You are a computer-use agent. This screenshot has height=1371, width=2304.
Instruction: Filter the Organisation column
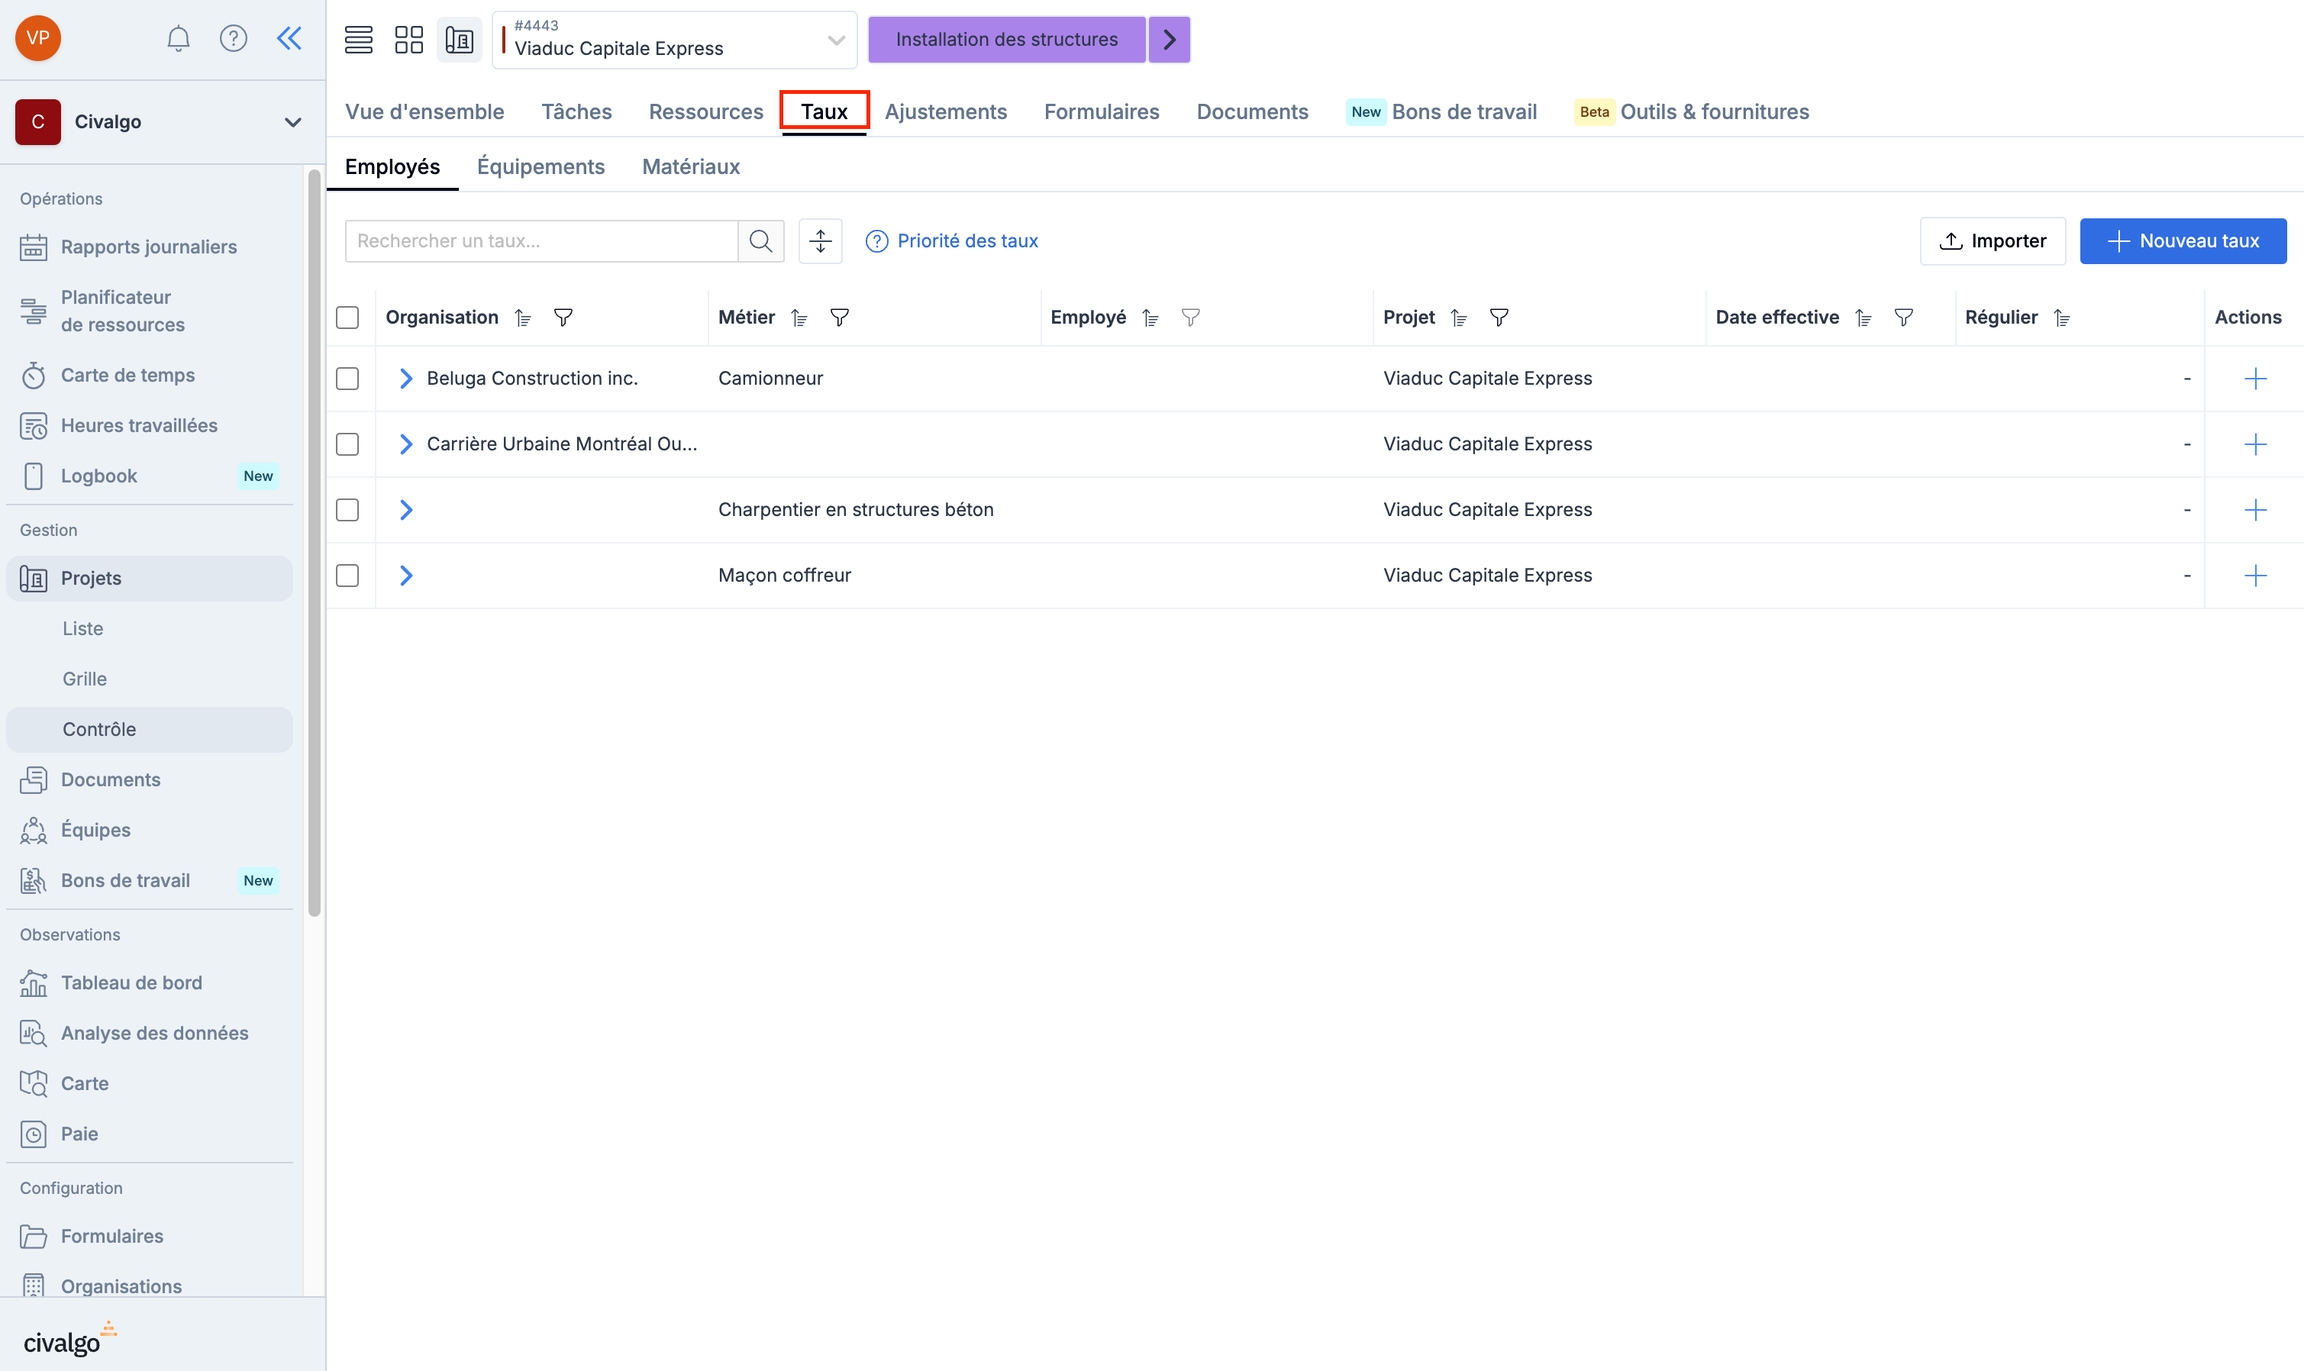(563, 318)
